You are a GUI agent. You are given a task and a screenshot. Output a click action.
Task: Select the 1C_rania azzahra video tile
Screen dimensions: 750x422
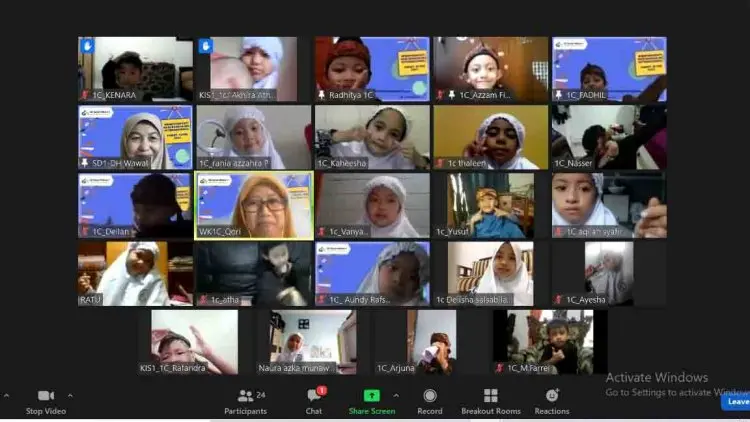(254, 137)
